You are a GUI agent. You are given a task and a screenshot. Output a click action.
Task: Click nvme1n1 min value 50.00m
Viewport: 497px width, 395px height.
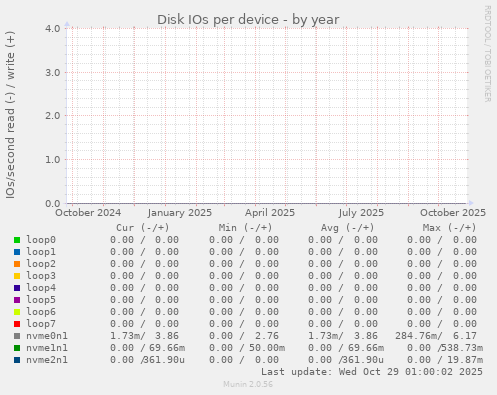267,348
